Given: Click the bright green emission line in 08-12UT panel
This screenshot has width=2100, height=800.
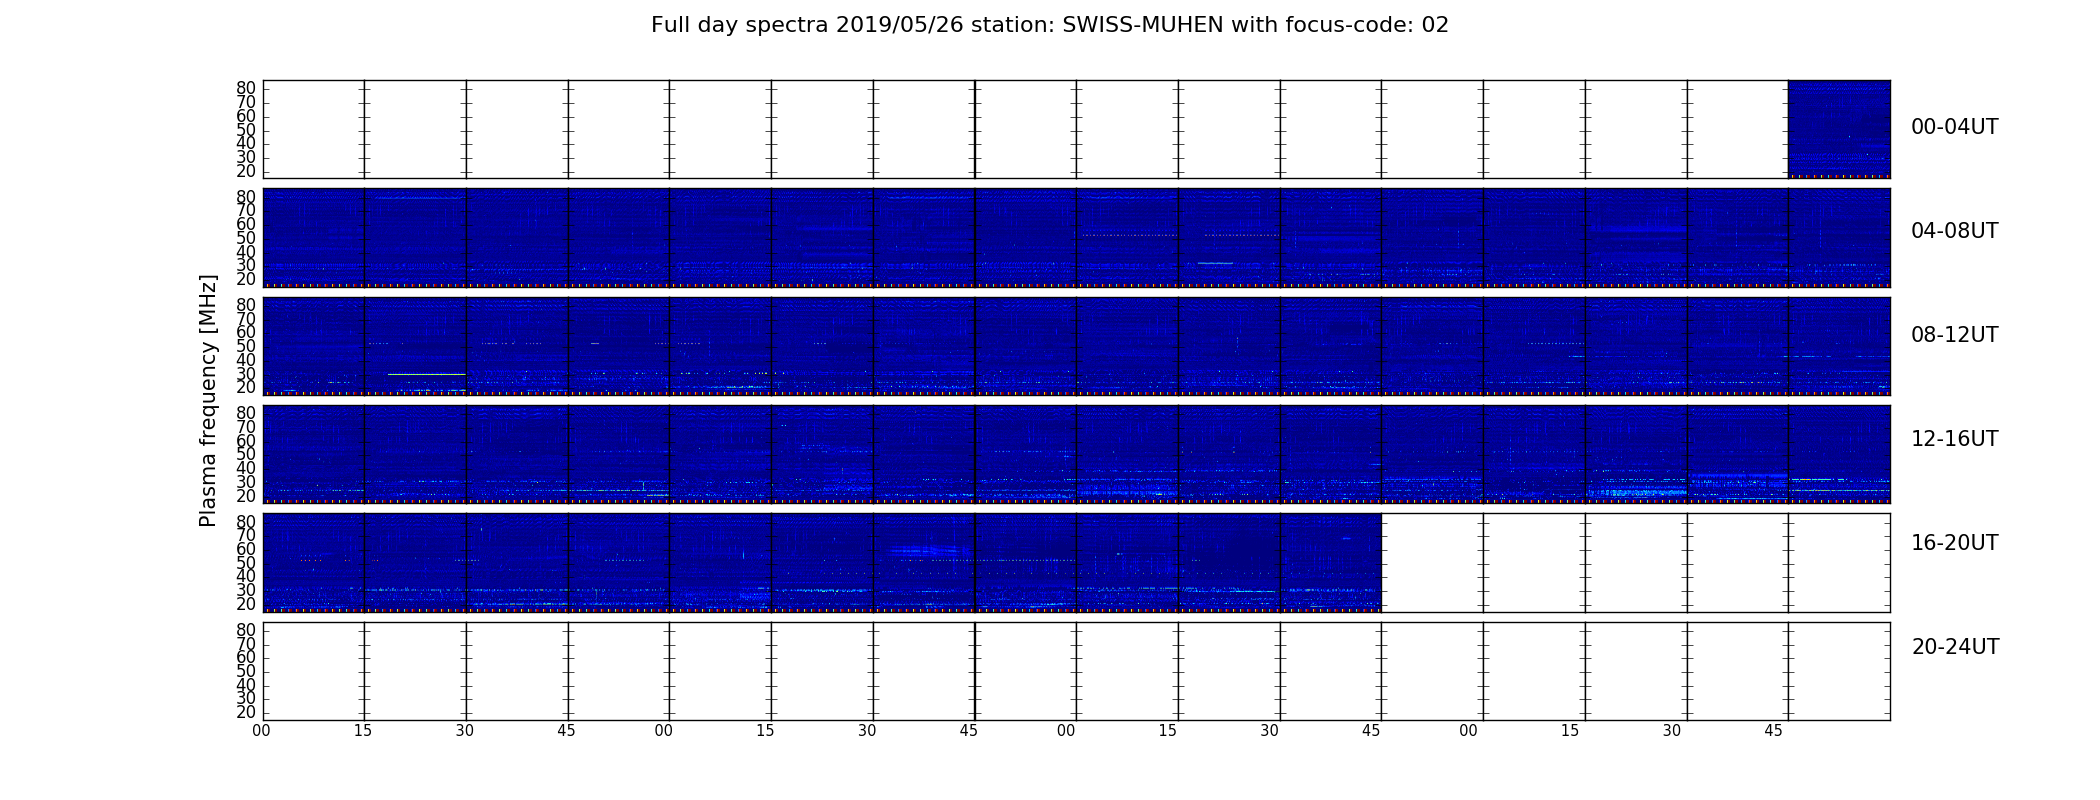Looking at the screenshot, I should click(427, 374).
